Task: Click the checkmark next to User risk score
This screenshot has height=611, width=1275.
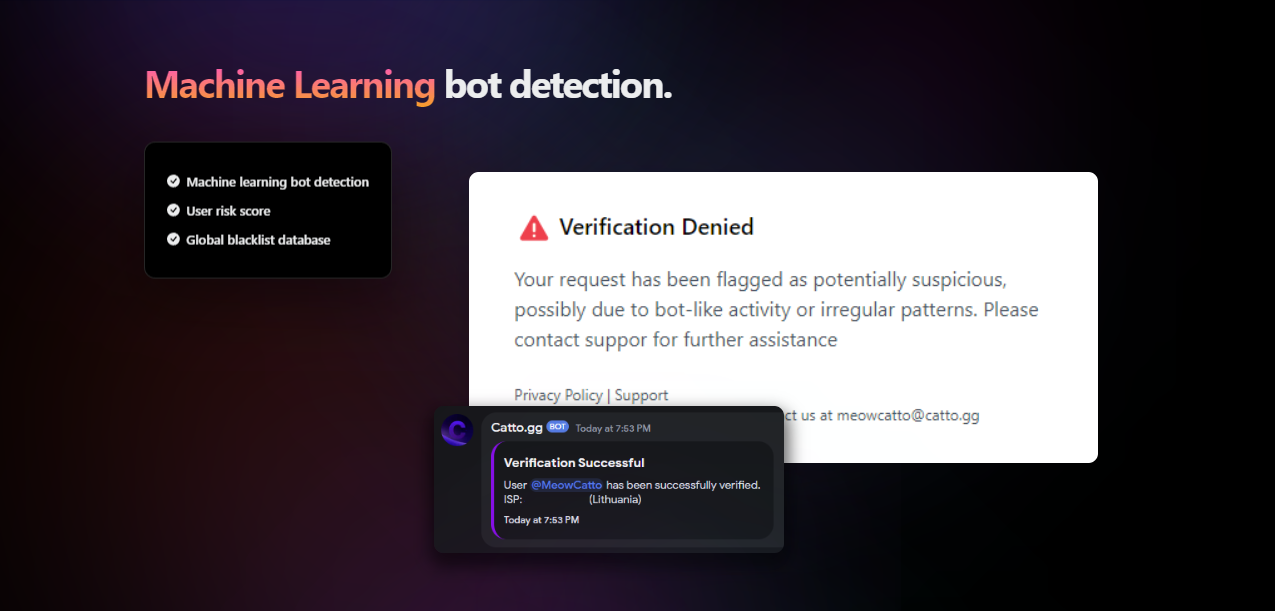Action: 173,211
